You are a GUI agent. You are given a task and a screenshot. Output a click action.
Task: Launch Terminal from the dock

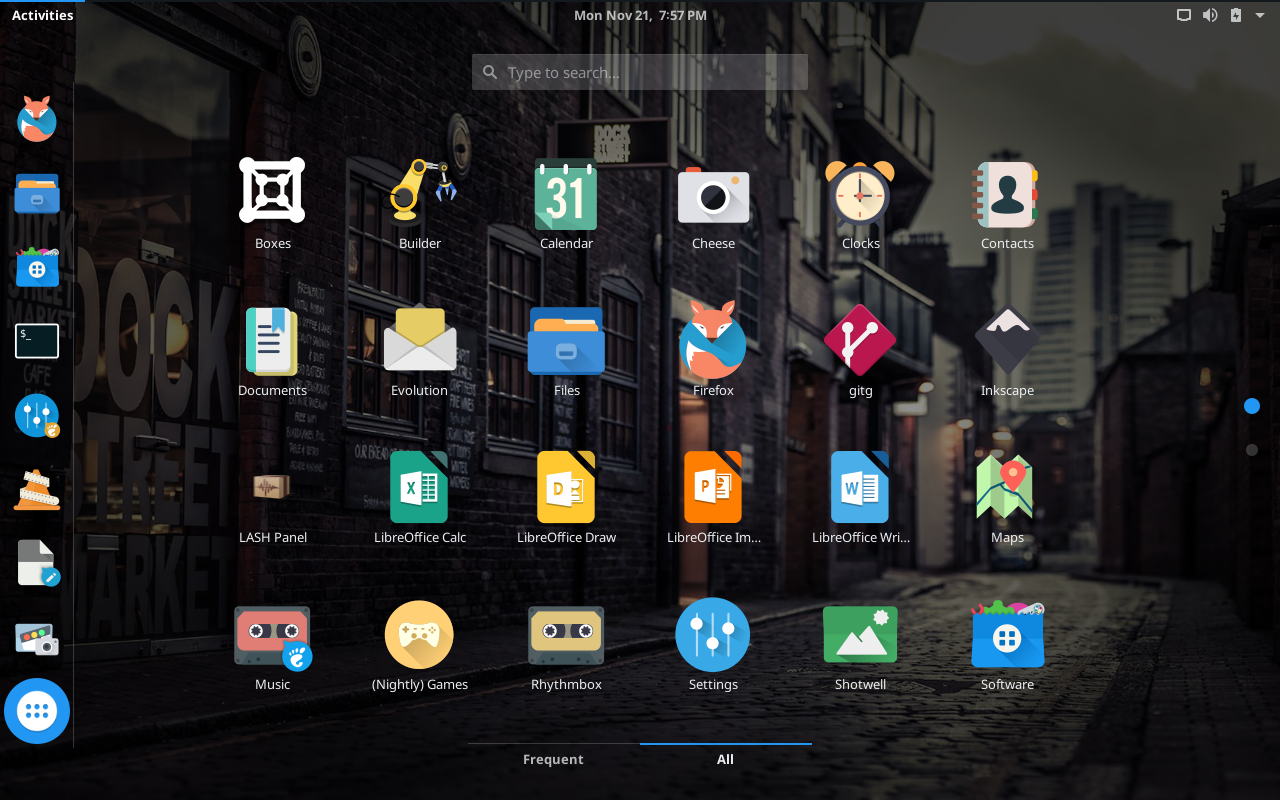click(37, 341)
